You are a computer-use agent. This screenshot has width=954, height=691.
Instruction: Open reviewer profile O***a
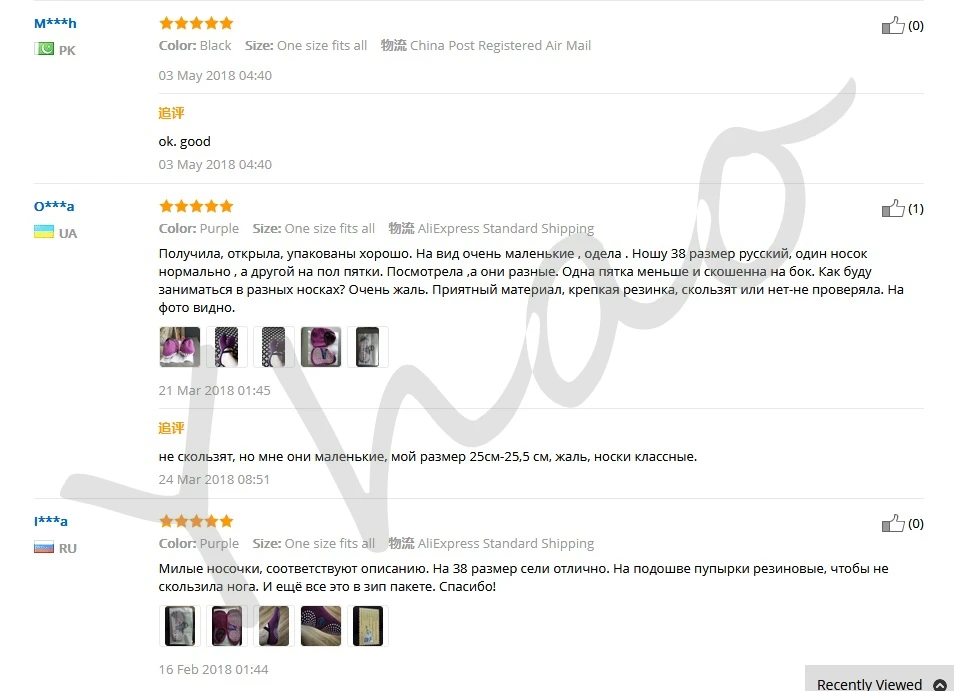click(x=54, y=206)
